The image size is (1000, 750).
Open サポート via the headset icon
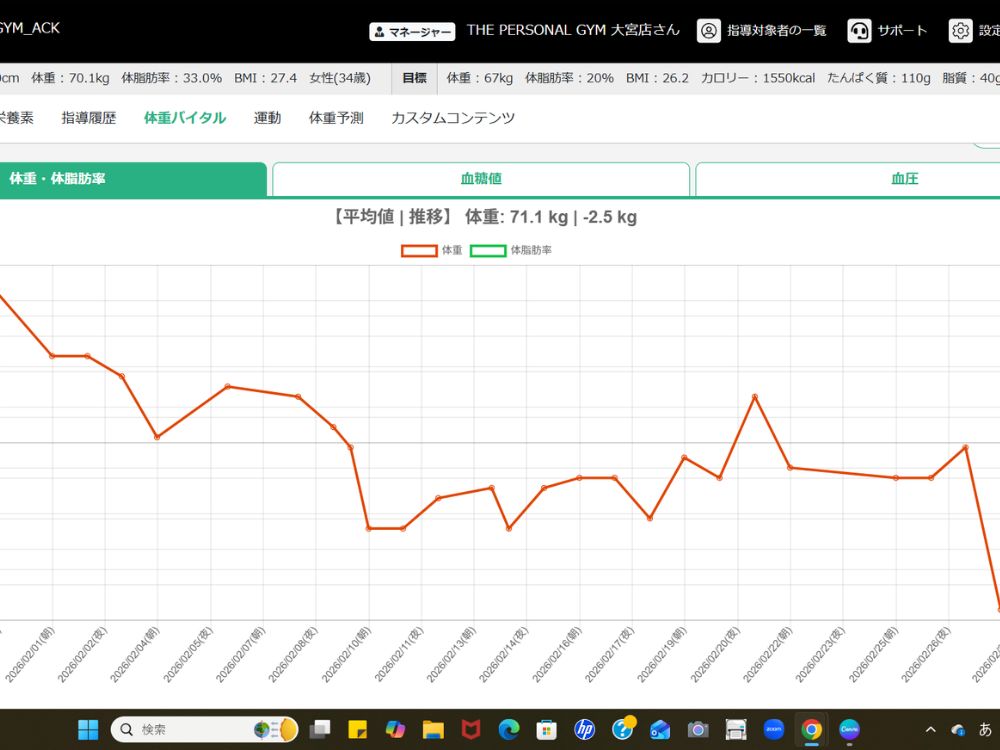point(859,31)
